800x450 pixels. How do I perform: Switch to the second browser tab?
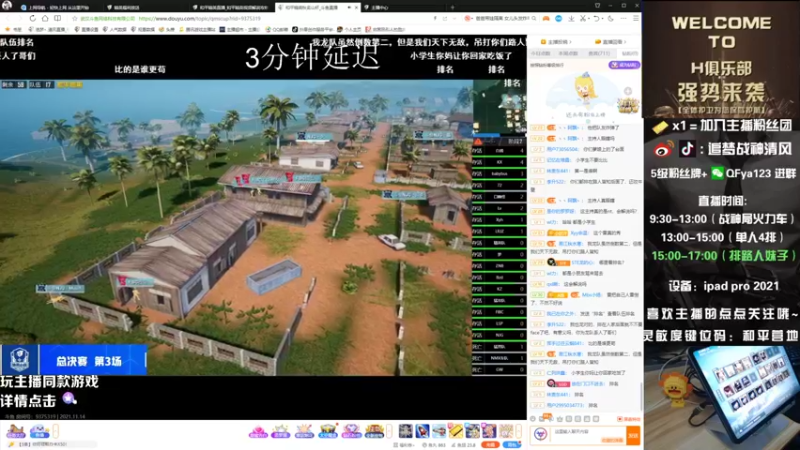click(x=145, y=7)
